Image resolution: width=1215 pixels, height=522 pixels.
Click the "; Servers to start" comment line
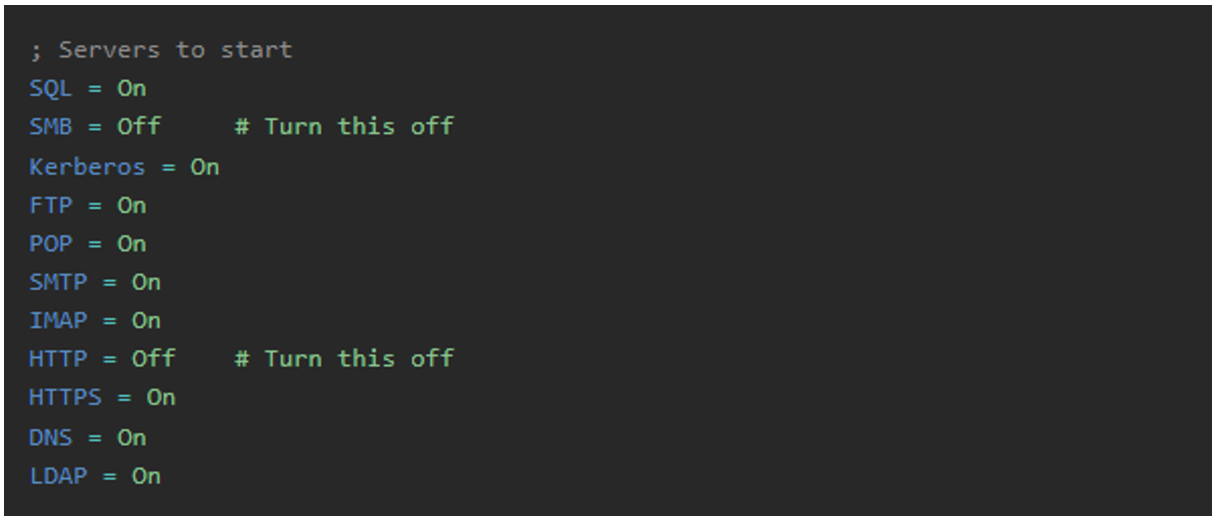point(160,50)
